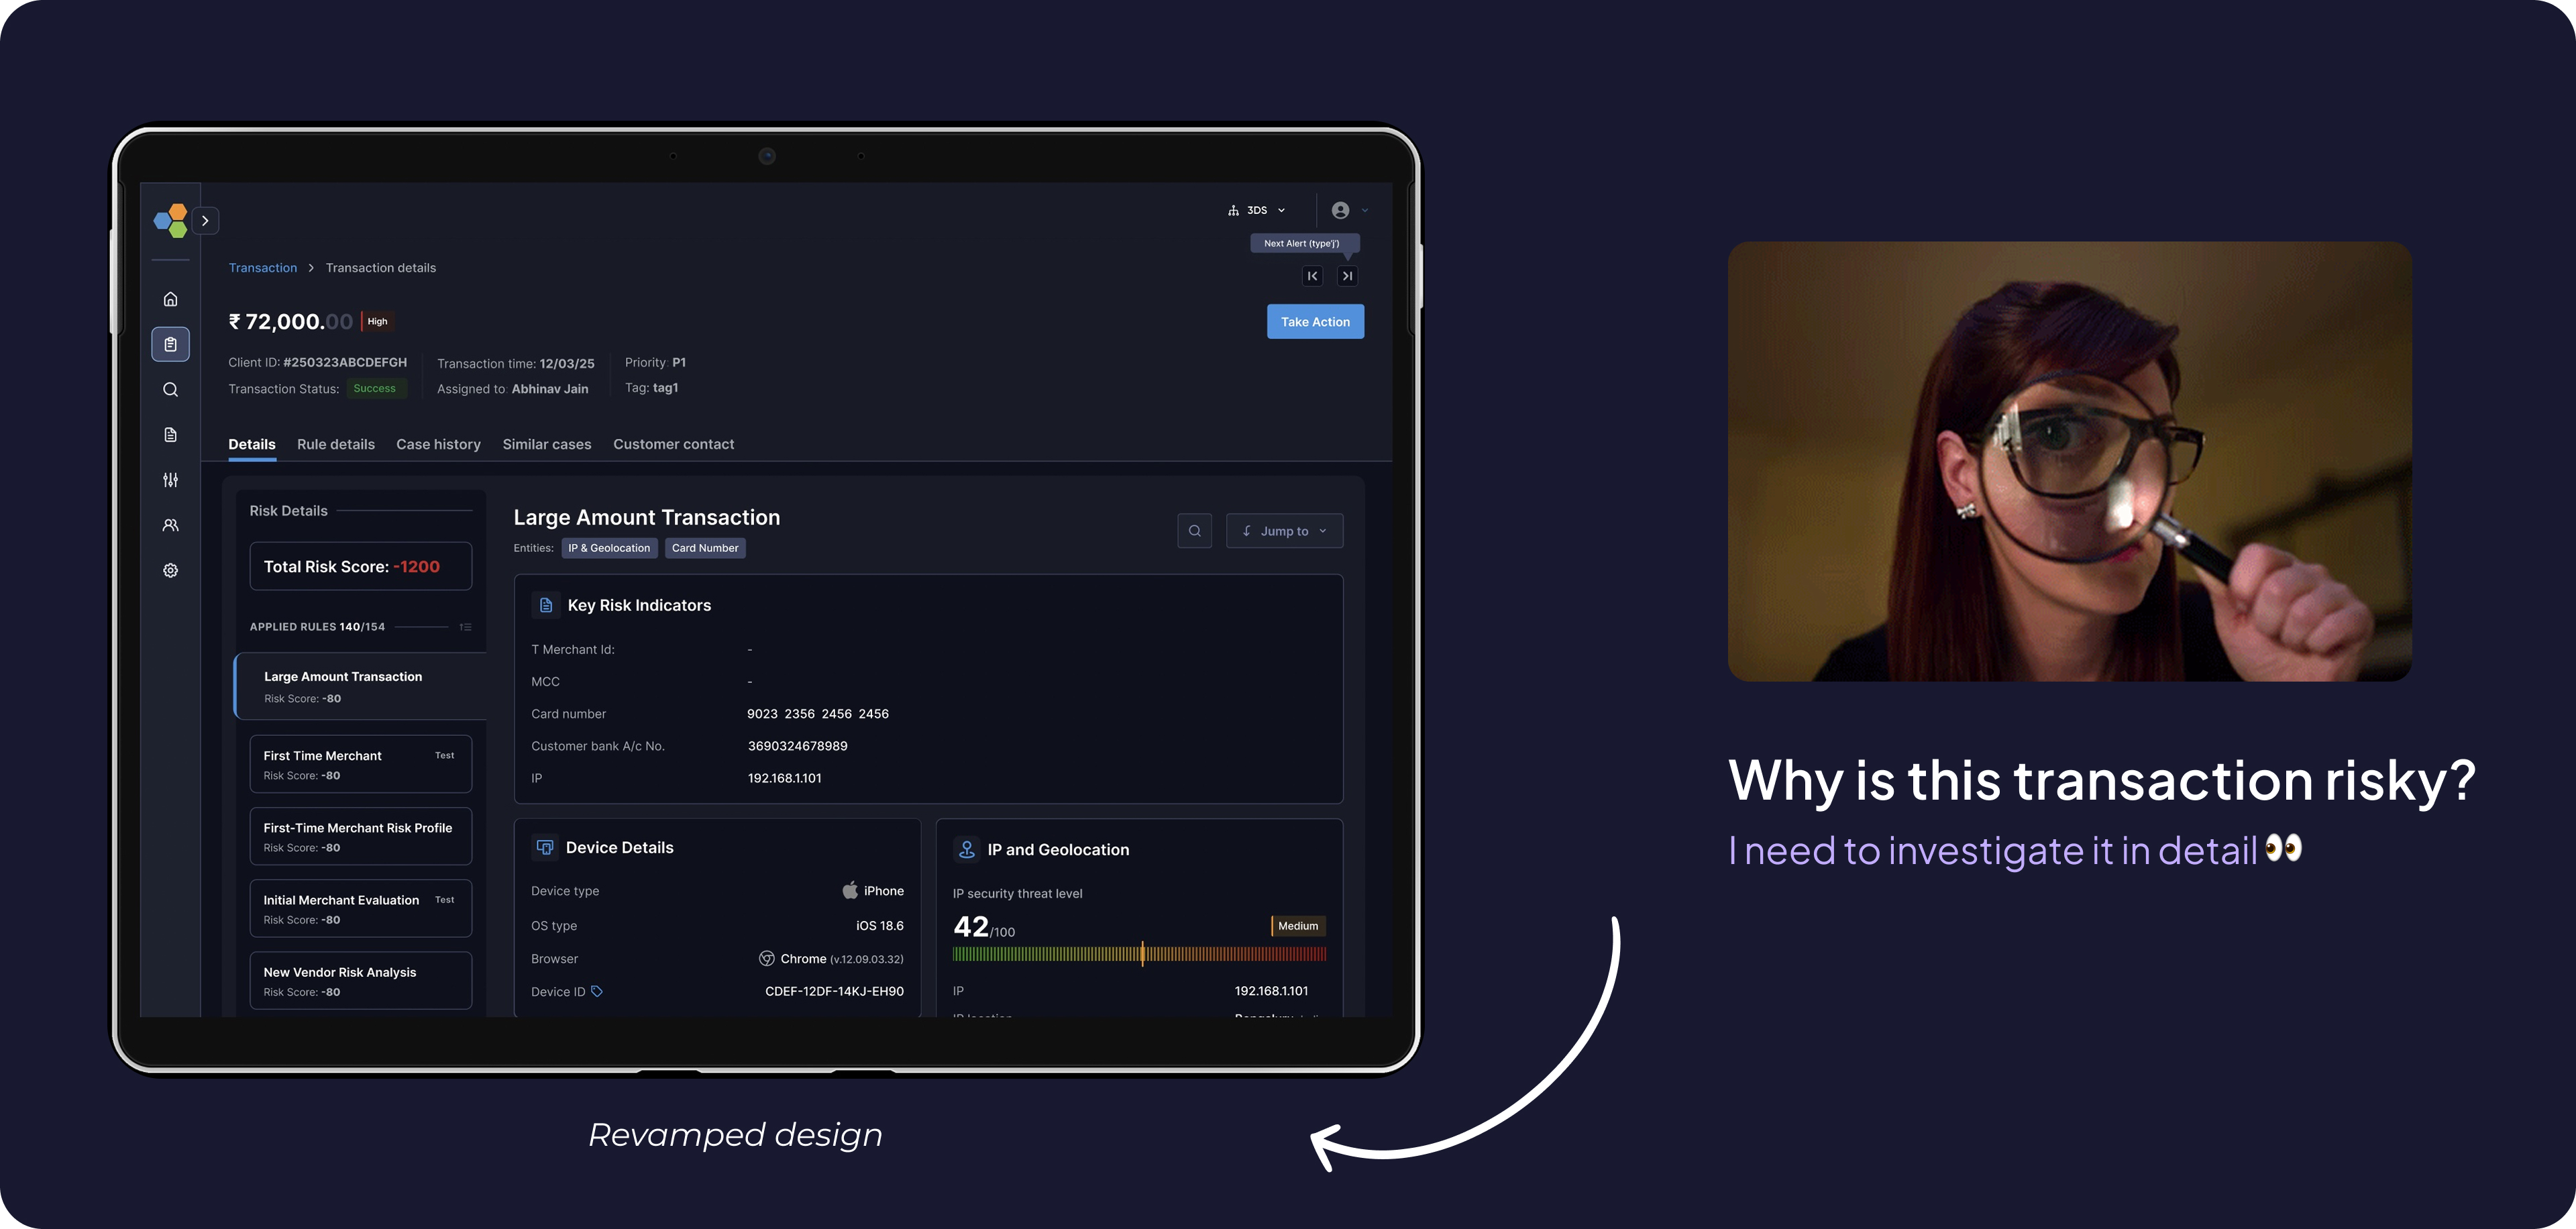Image resolution: width=2576 pixels, height=1229 pixels.
Task: Click the search icon in sidebar
Action: [x=170, y=389]
